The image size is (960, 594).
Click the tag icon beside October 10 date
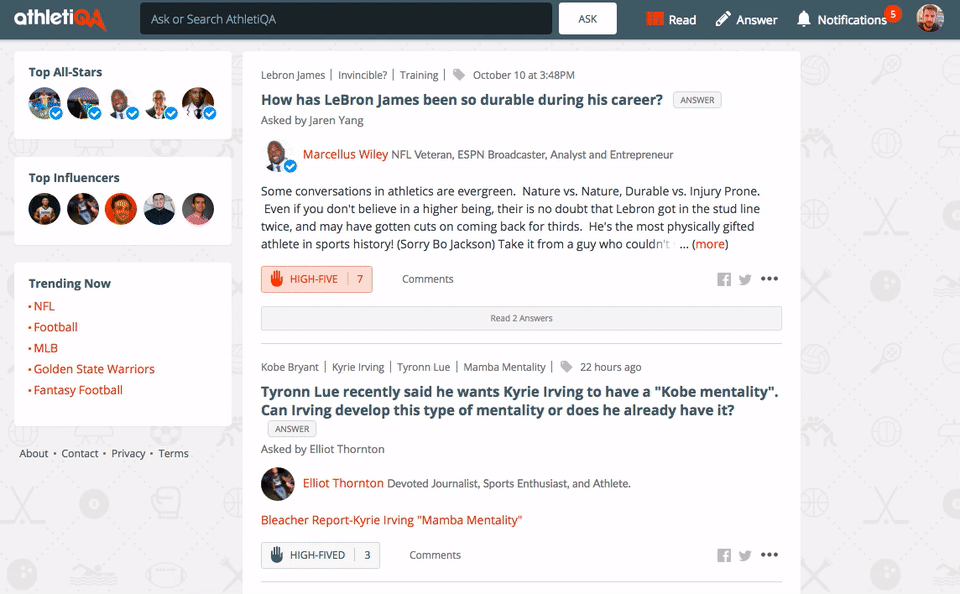(459, 75)
